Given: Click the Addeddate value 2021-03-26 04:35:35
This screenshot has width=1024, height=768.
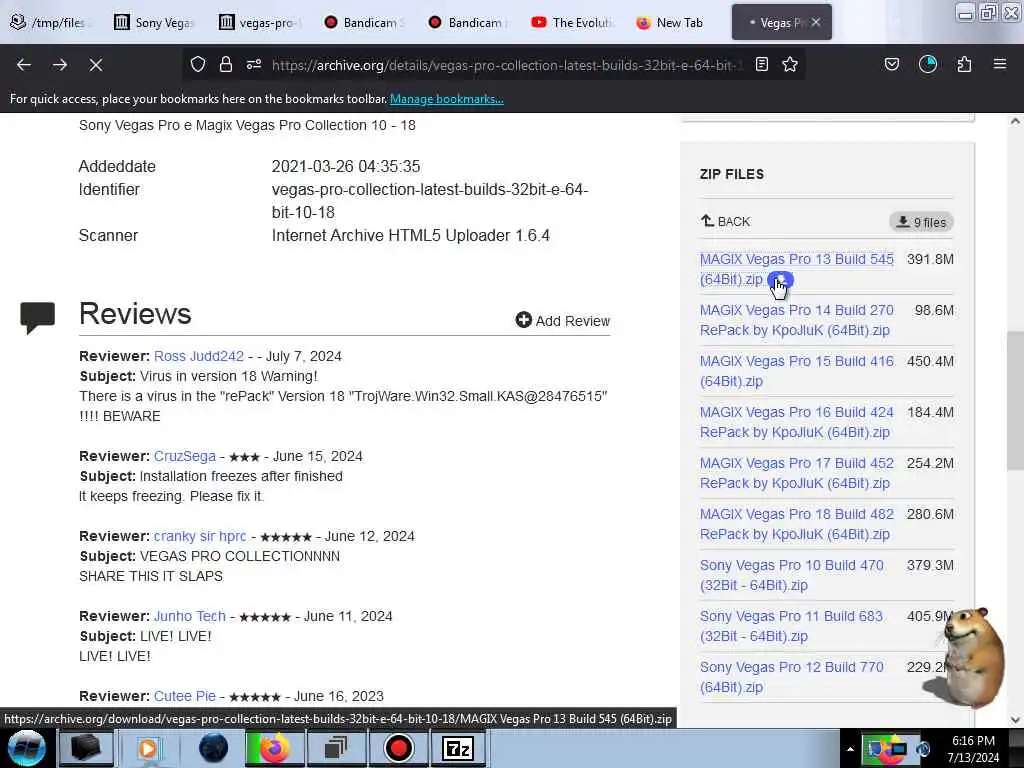Looking at the screenshot, I should pyautogui.click(x=345, y=167).
